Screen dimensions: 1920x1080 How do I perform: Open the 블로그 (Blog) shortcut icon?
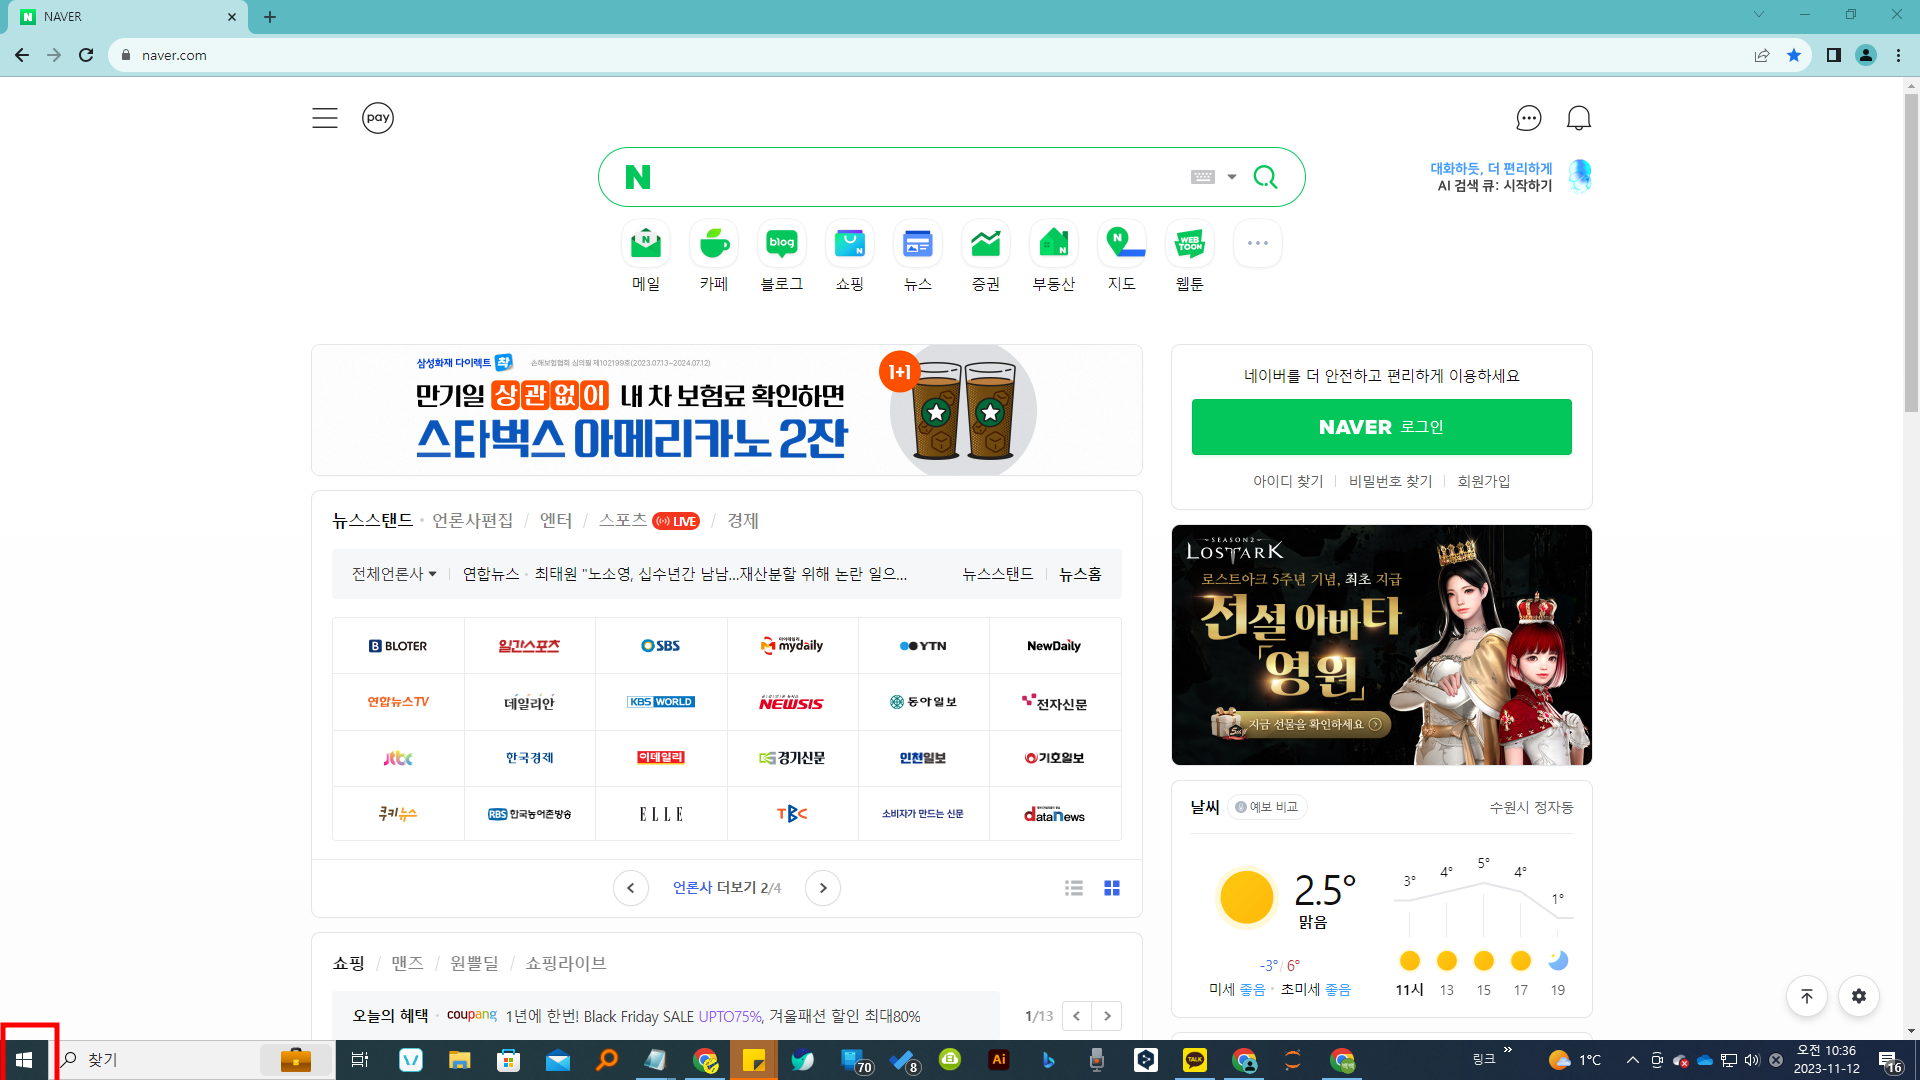(x=781, y=243)
